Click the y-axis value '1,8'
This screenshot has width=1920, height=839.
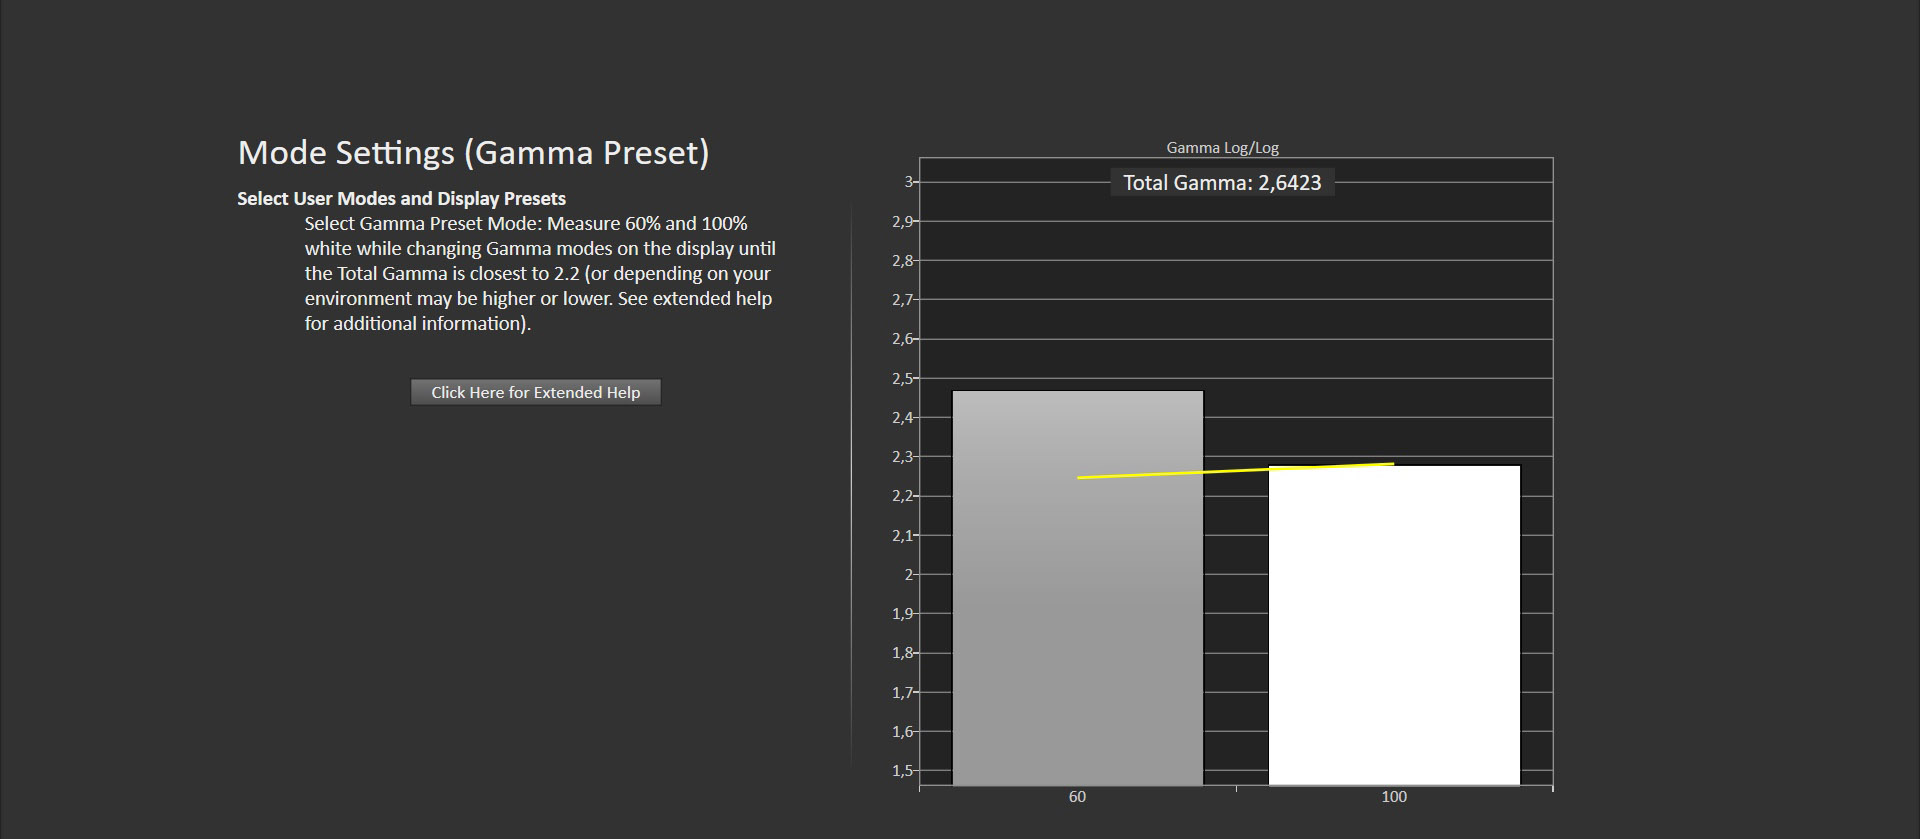902,653
